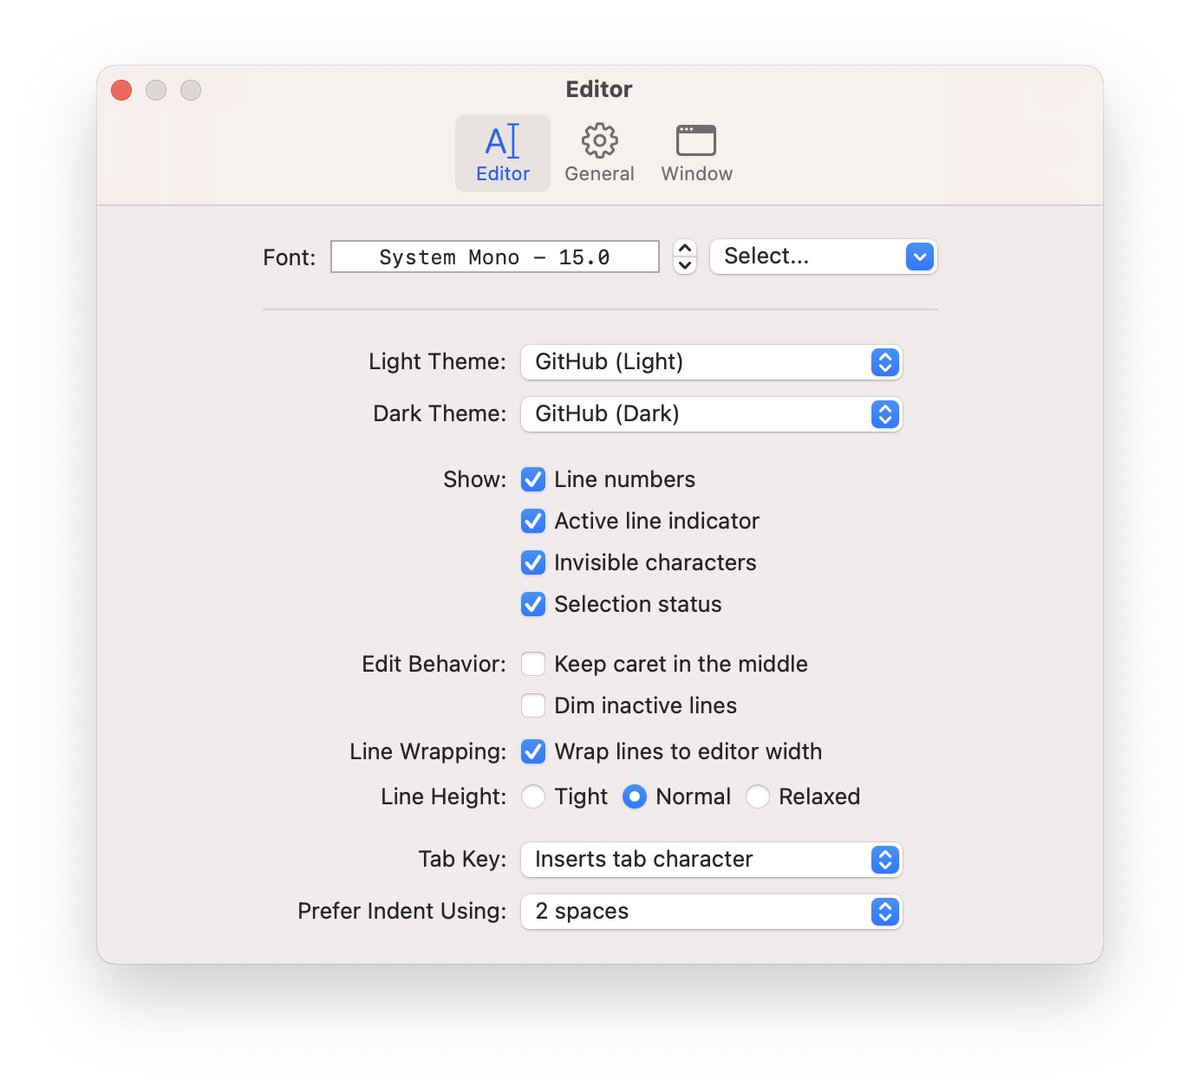
Task: Toggle the Active line indicator checkbox
Action: (533, 521)
